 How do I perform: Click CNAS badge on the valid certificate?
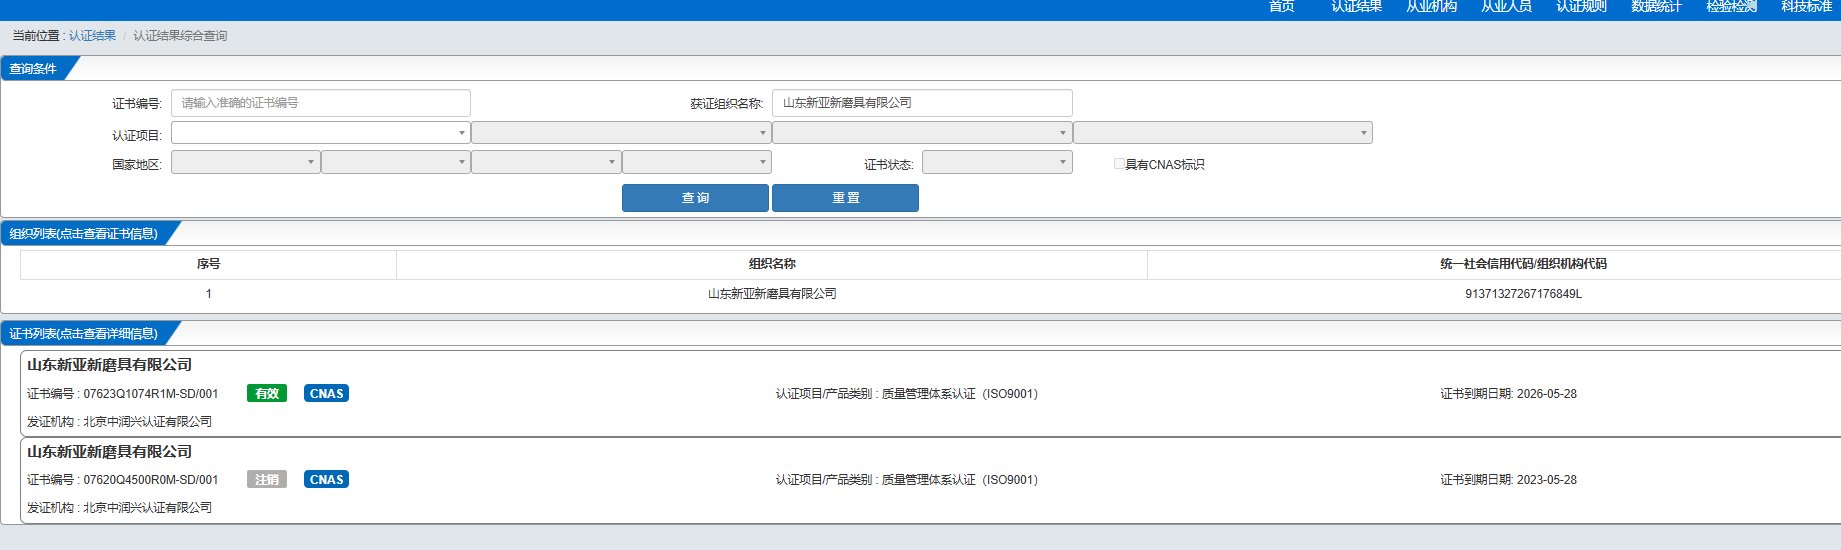point(326,393)
